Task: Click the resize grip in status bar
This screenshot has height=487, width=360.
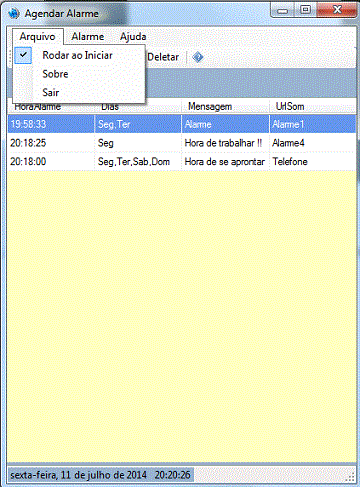Action: coord(351,477)
